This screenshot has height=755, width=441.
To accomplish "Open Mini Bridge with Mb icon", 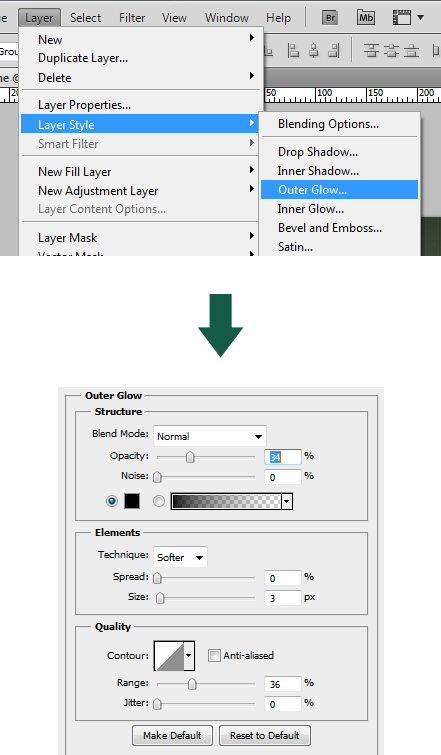I will (366, 18).
